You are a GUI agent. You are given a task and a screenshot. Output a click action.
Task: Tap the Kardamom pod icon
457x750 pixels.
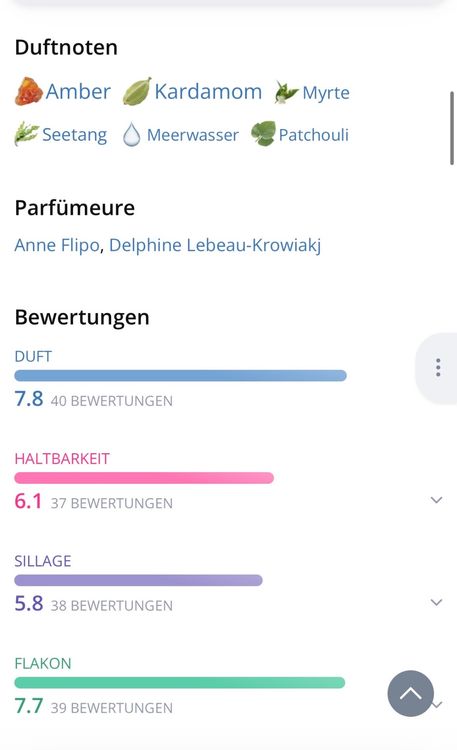[x=137, y=91]
